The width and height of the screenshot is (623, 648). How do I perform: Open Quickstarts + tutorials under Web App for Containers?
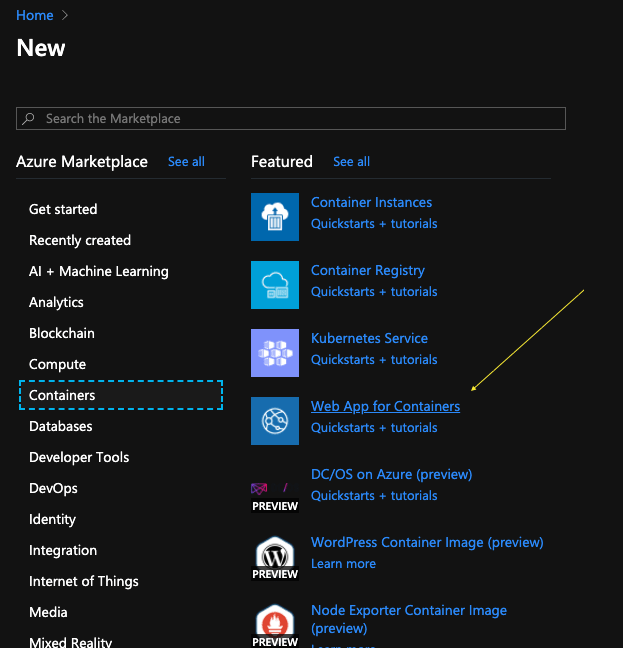point(374,428)
